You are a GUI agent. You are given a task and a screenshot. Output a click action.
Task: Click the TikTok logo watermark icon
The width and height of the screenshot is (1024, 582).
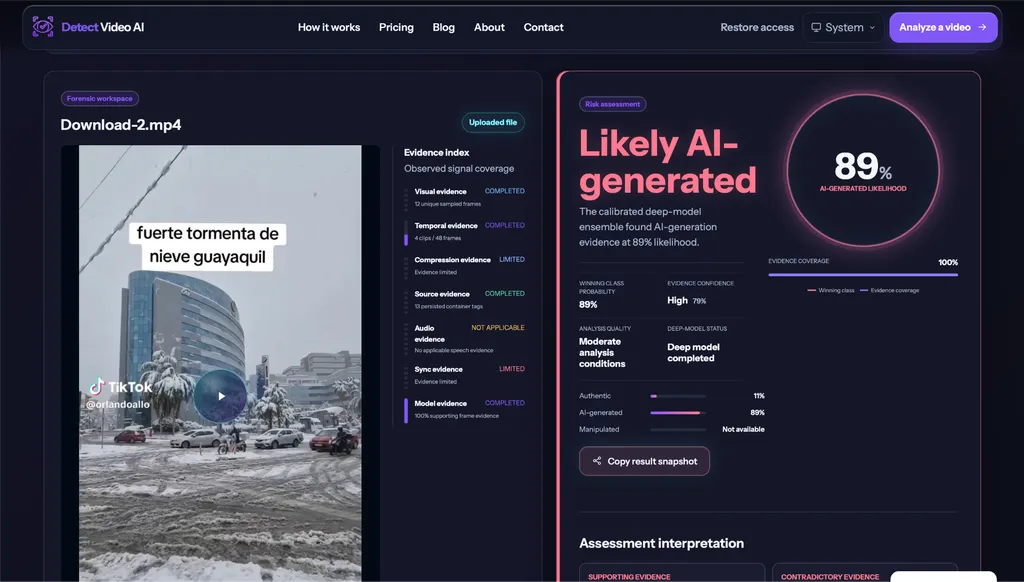(x=97, y=386)
